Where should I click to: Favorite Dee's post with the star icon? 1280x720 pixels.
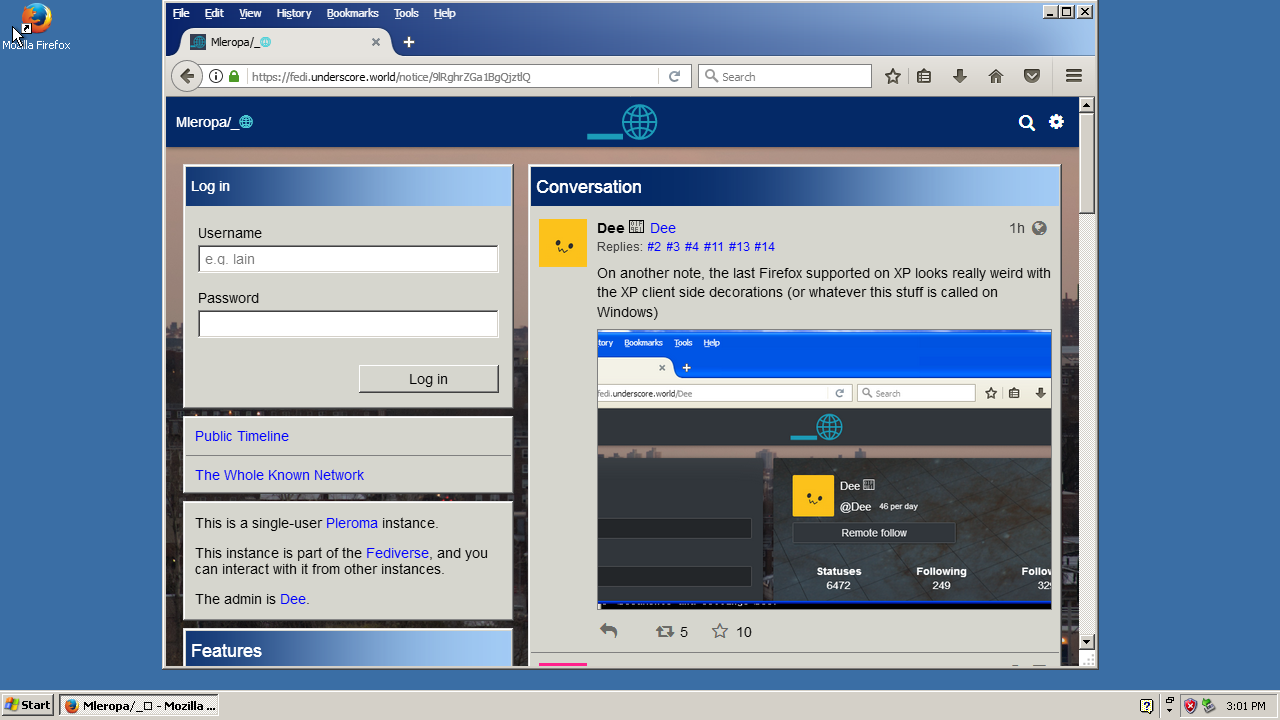[x=720, y=631]
